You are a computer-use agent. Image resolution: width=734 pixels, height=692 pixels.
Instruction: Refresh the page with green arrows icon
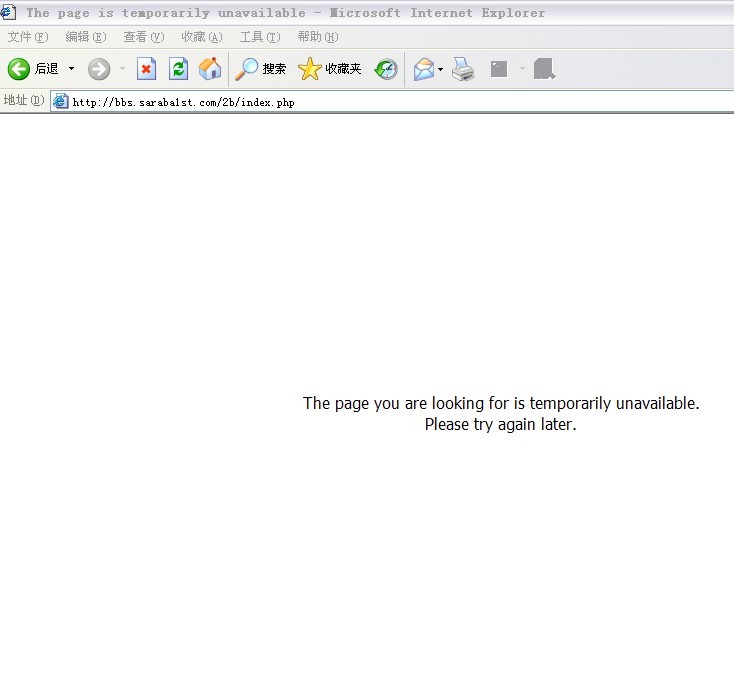(178, 69)
